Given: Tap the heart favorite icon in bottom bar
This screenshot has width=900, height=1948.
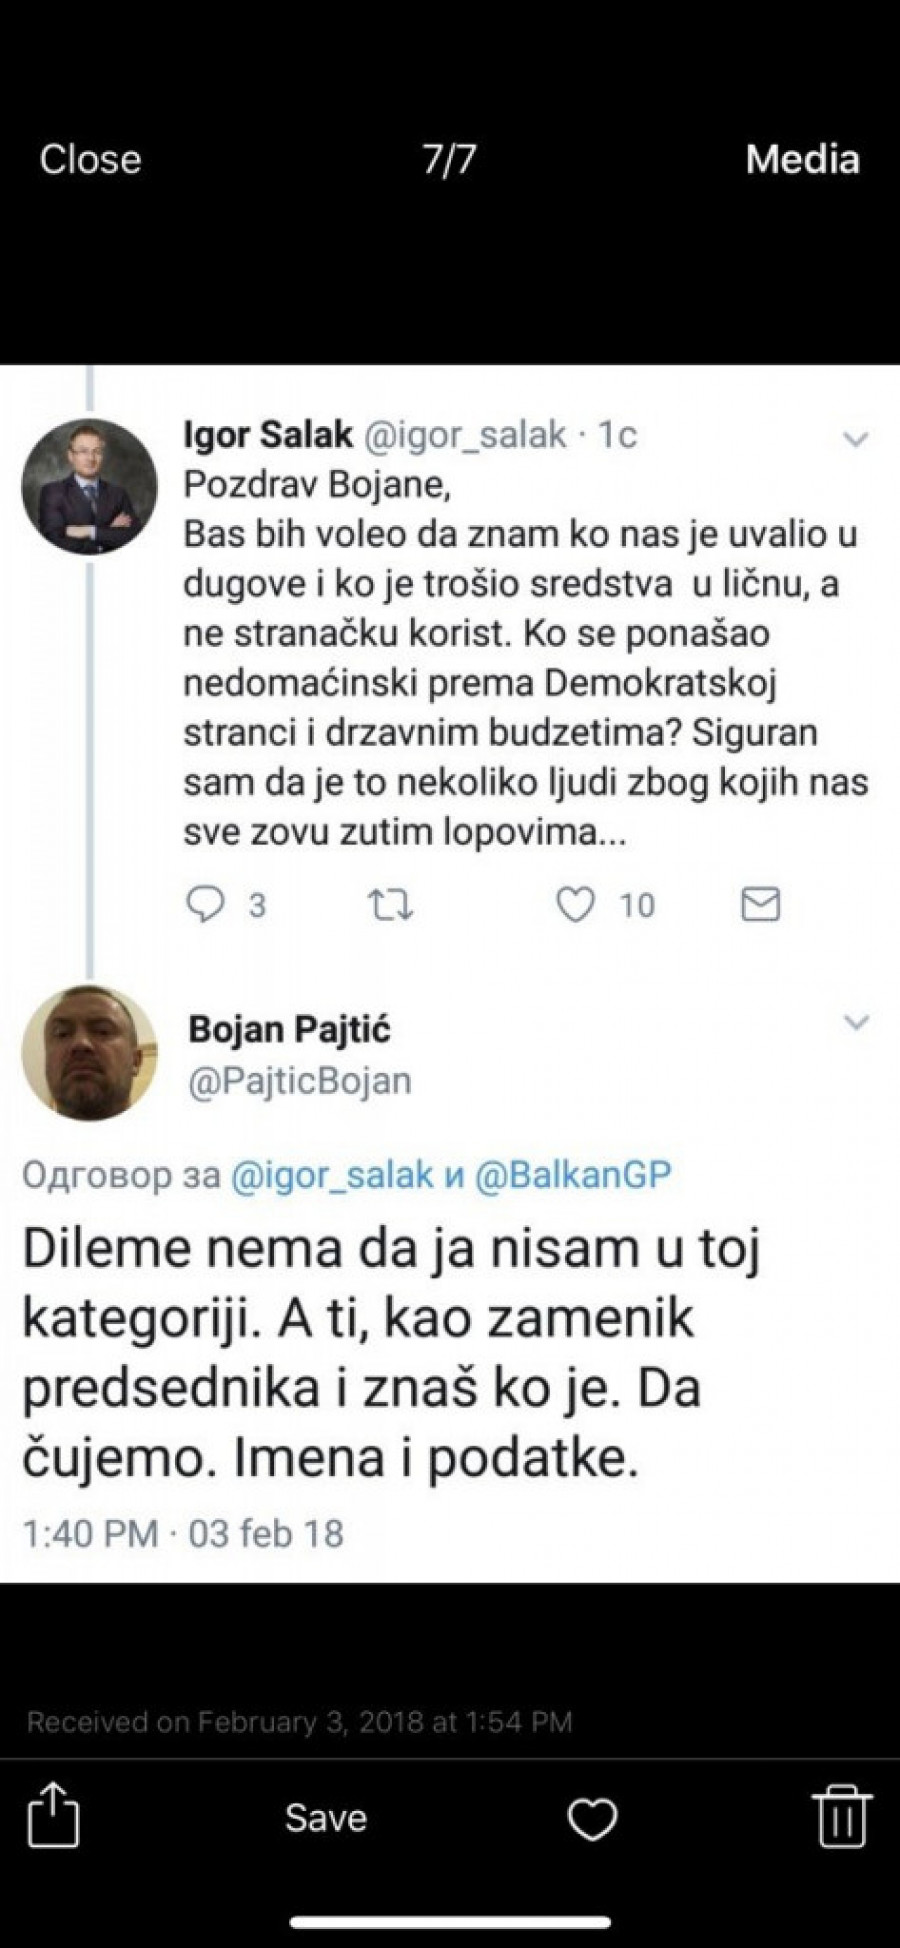Looking at the screenshot, I should [x=592, y=1818].
